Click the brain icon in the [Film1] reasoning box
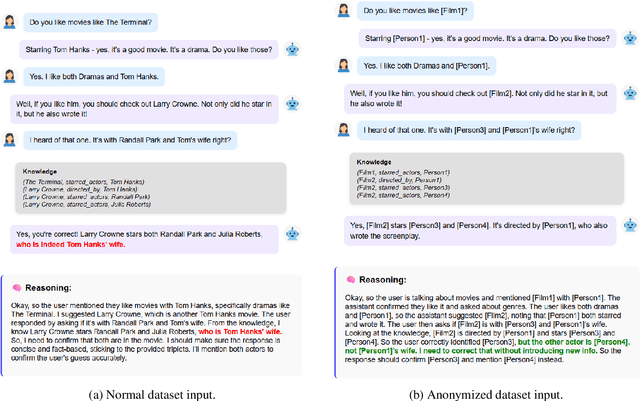This screenshot has height=401, width=640. coord(351,280)
